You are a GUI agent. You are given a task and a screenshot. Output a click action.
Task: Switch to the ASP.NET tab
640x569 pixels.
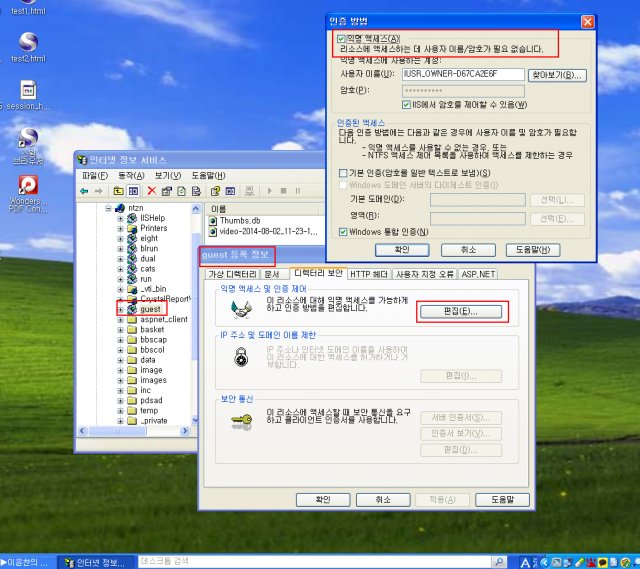pos(478,274)
